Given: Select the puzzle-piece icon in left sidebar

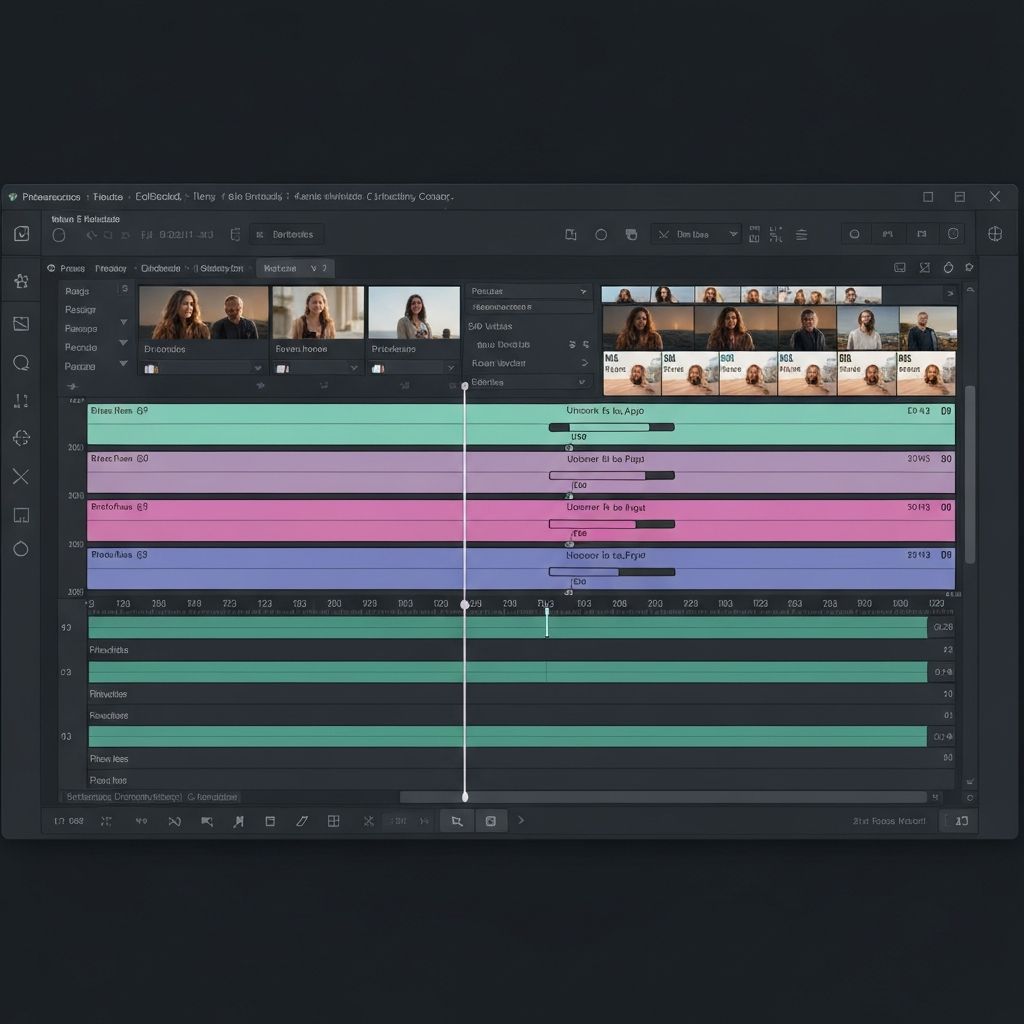Looking at the screenshot, I should click(21, 281).
